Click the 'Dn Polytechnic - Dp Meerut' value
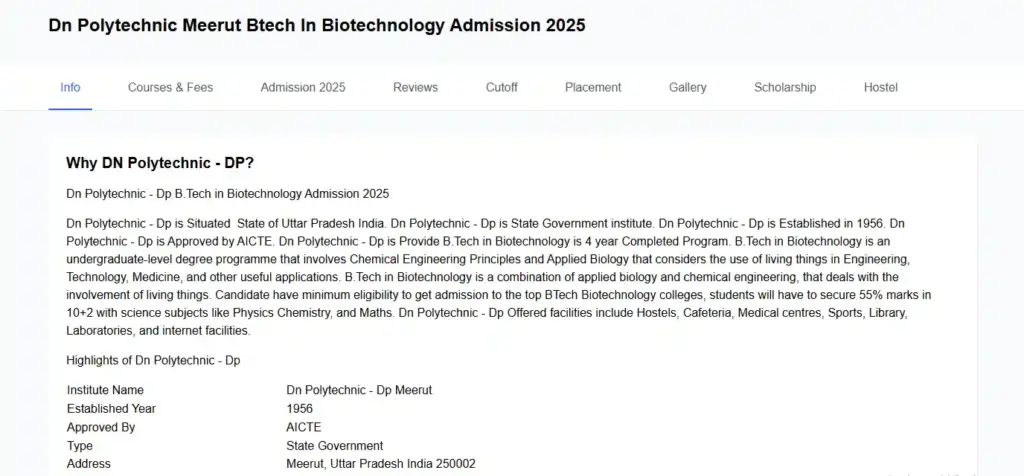Viewport: 1024px width, 476px height. coord(359,390)
